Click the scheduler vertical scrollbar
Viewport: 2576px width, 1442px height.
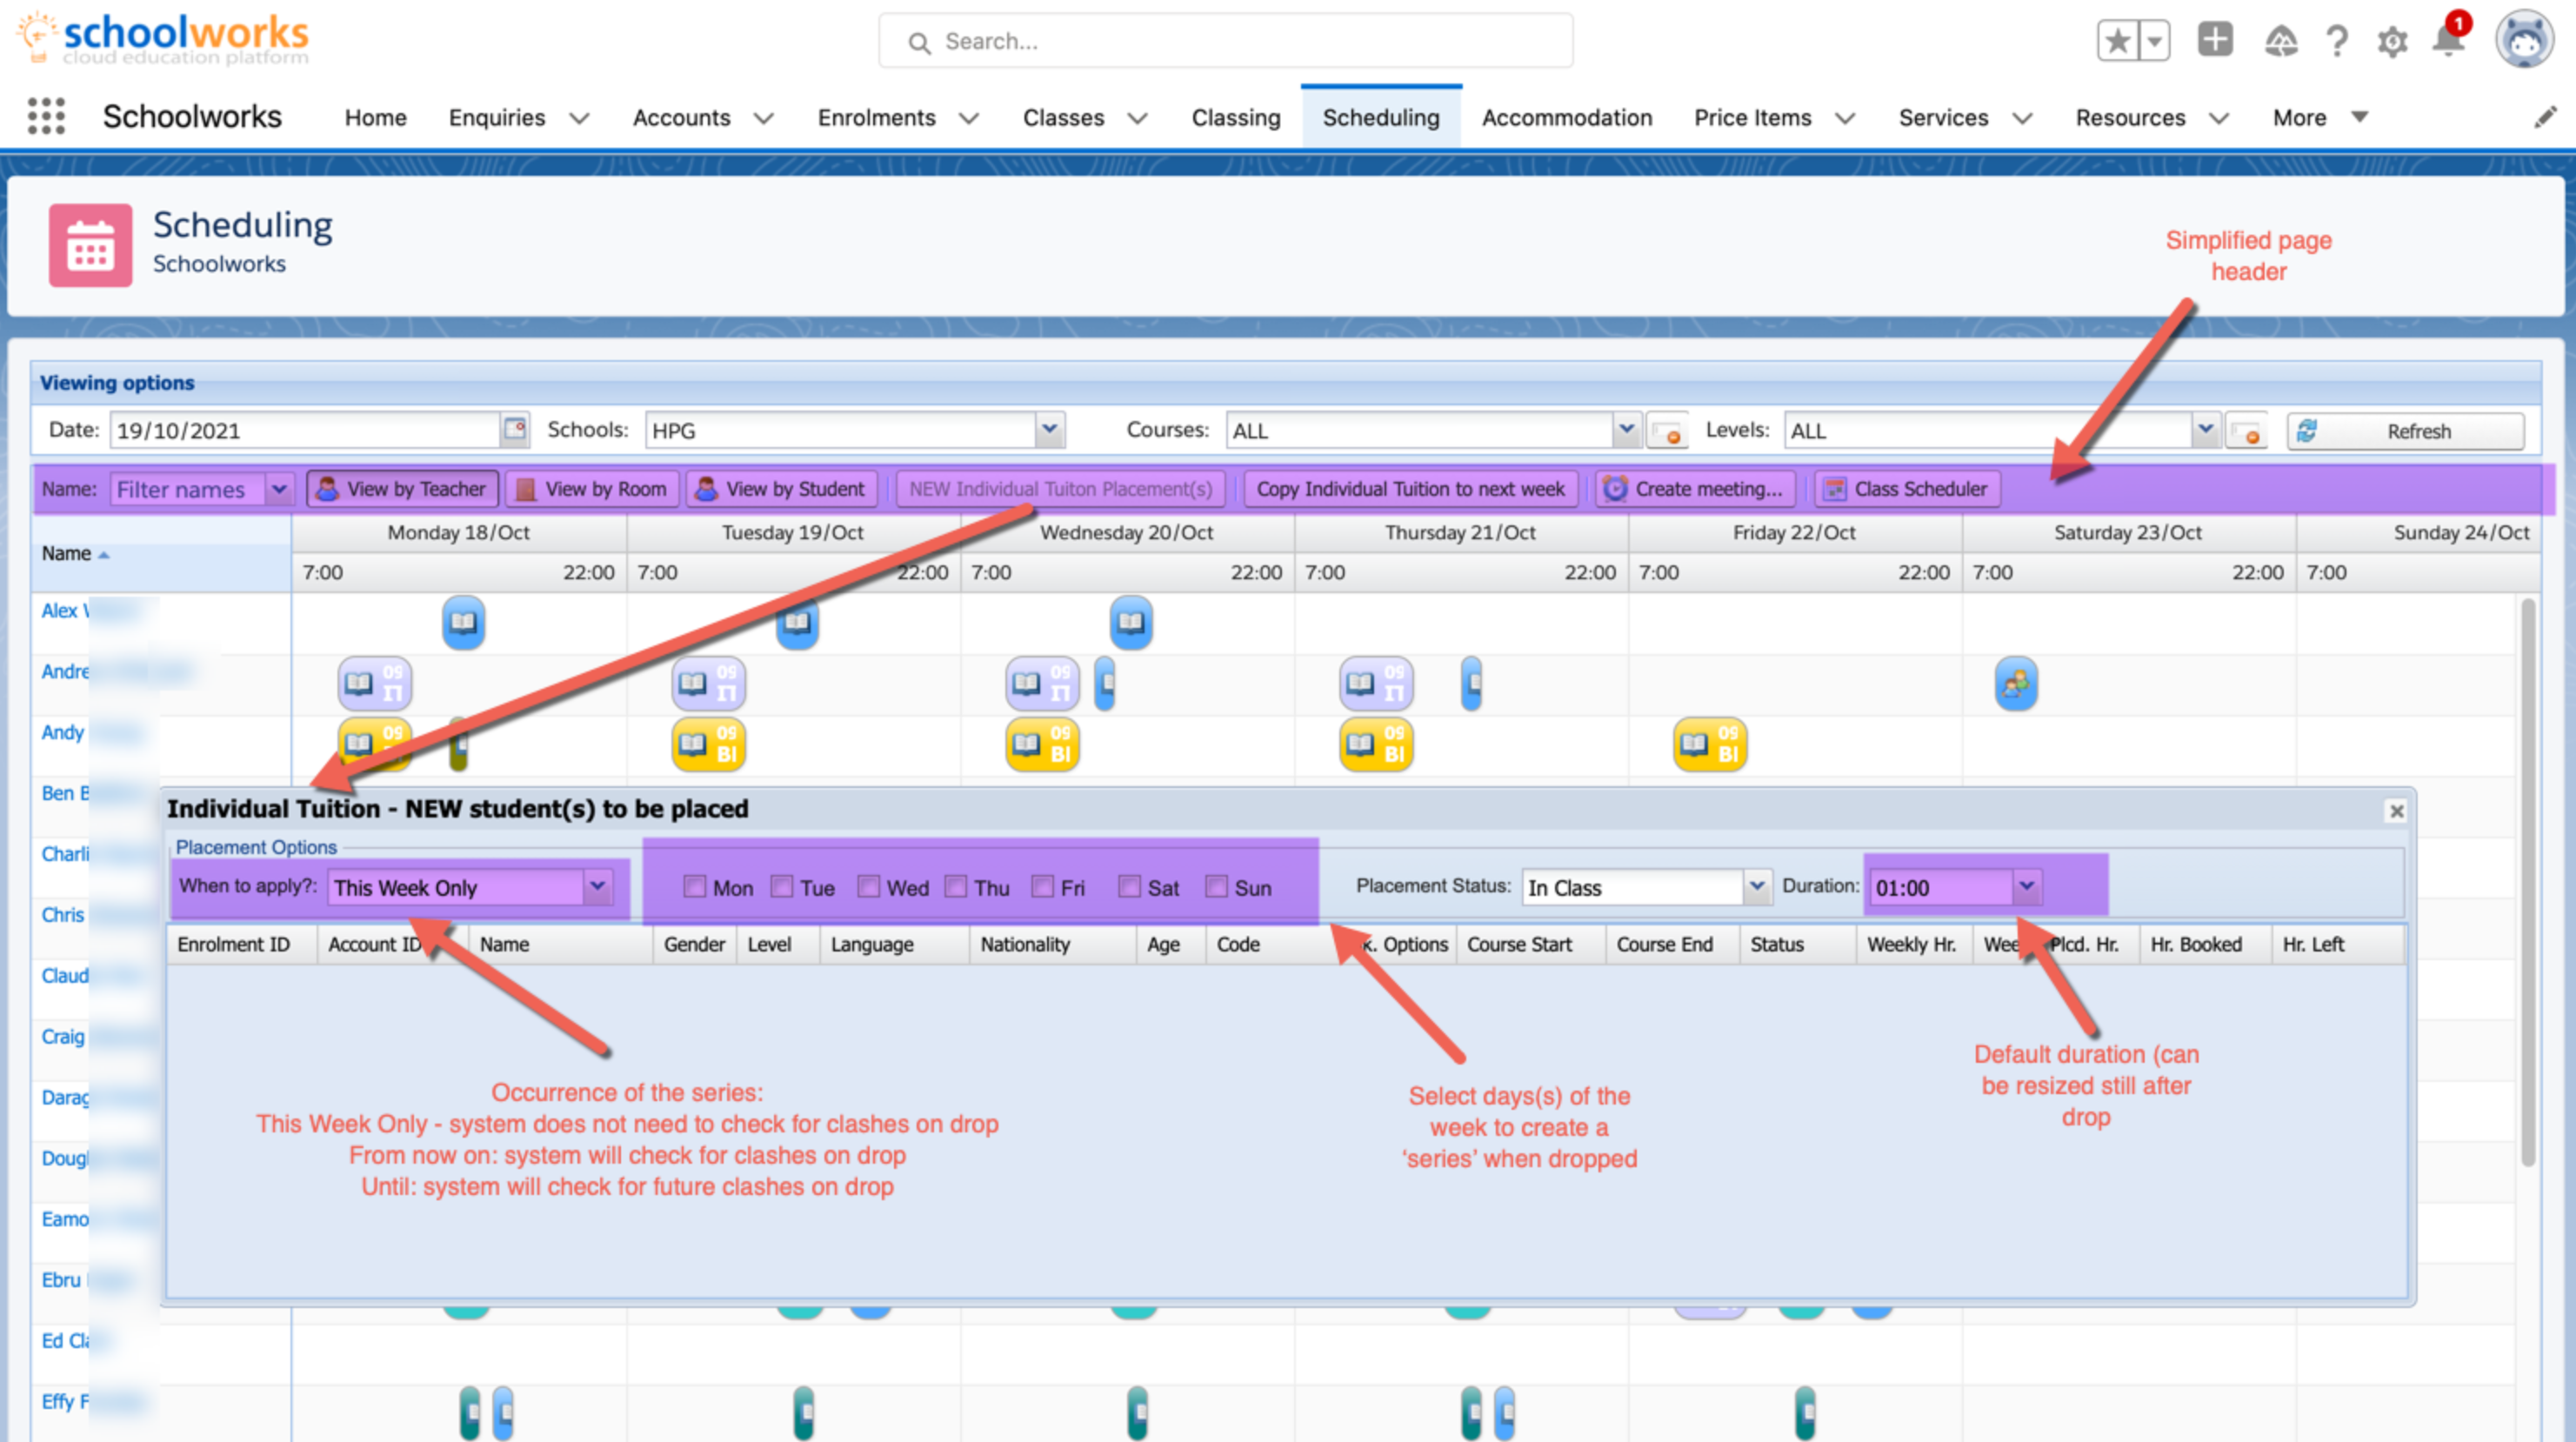tap(2528, 880)
